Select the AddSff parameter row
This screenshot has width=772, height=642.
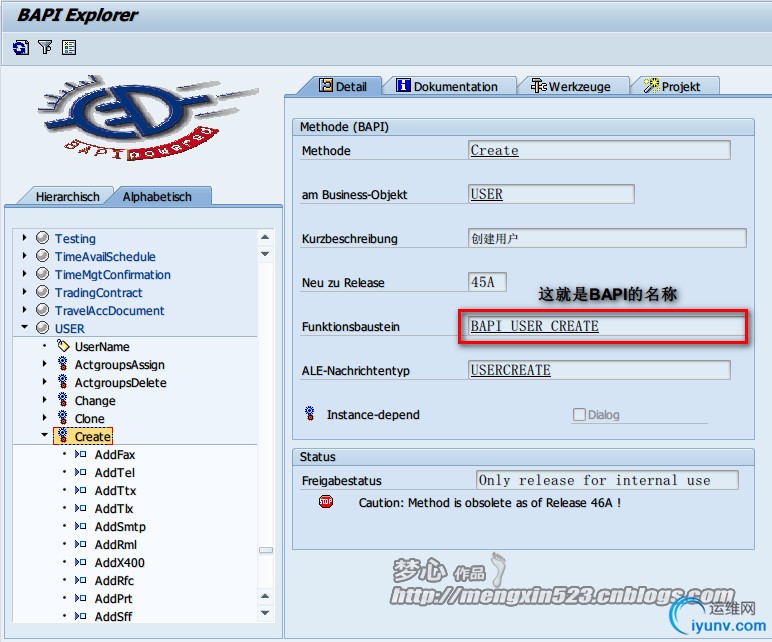coord(113,616)
